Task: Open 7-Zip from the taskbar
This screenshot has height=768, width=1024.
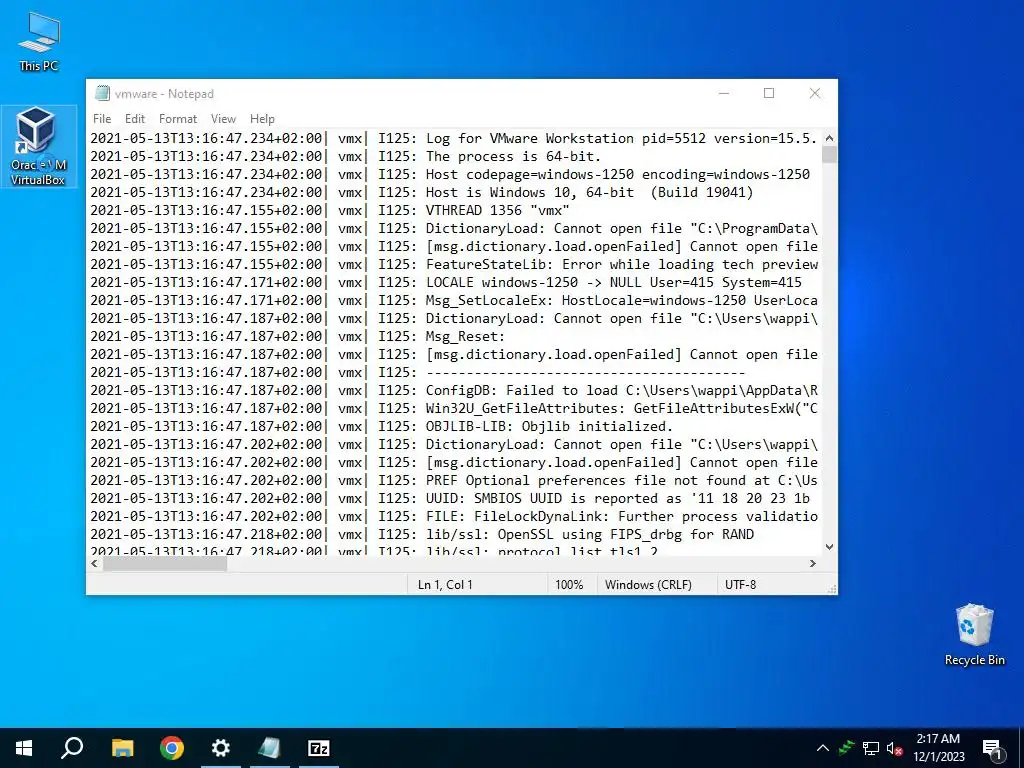Action: 319,748
